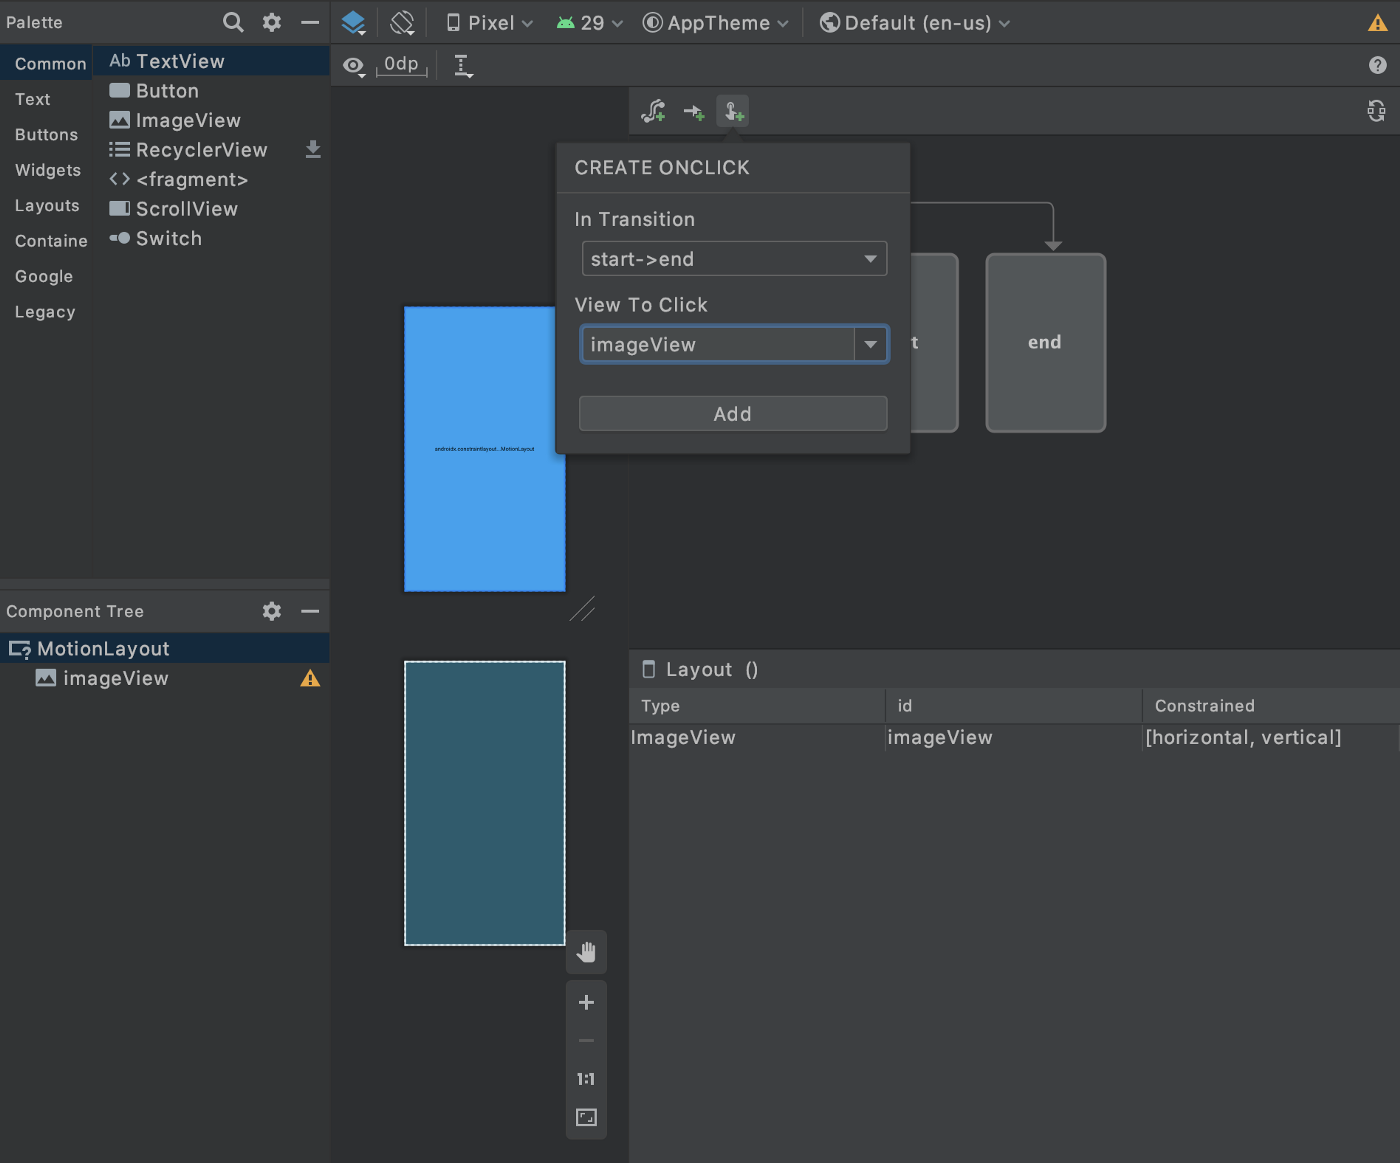Toggle view options eye icon

point(354,66)
